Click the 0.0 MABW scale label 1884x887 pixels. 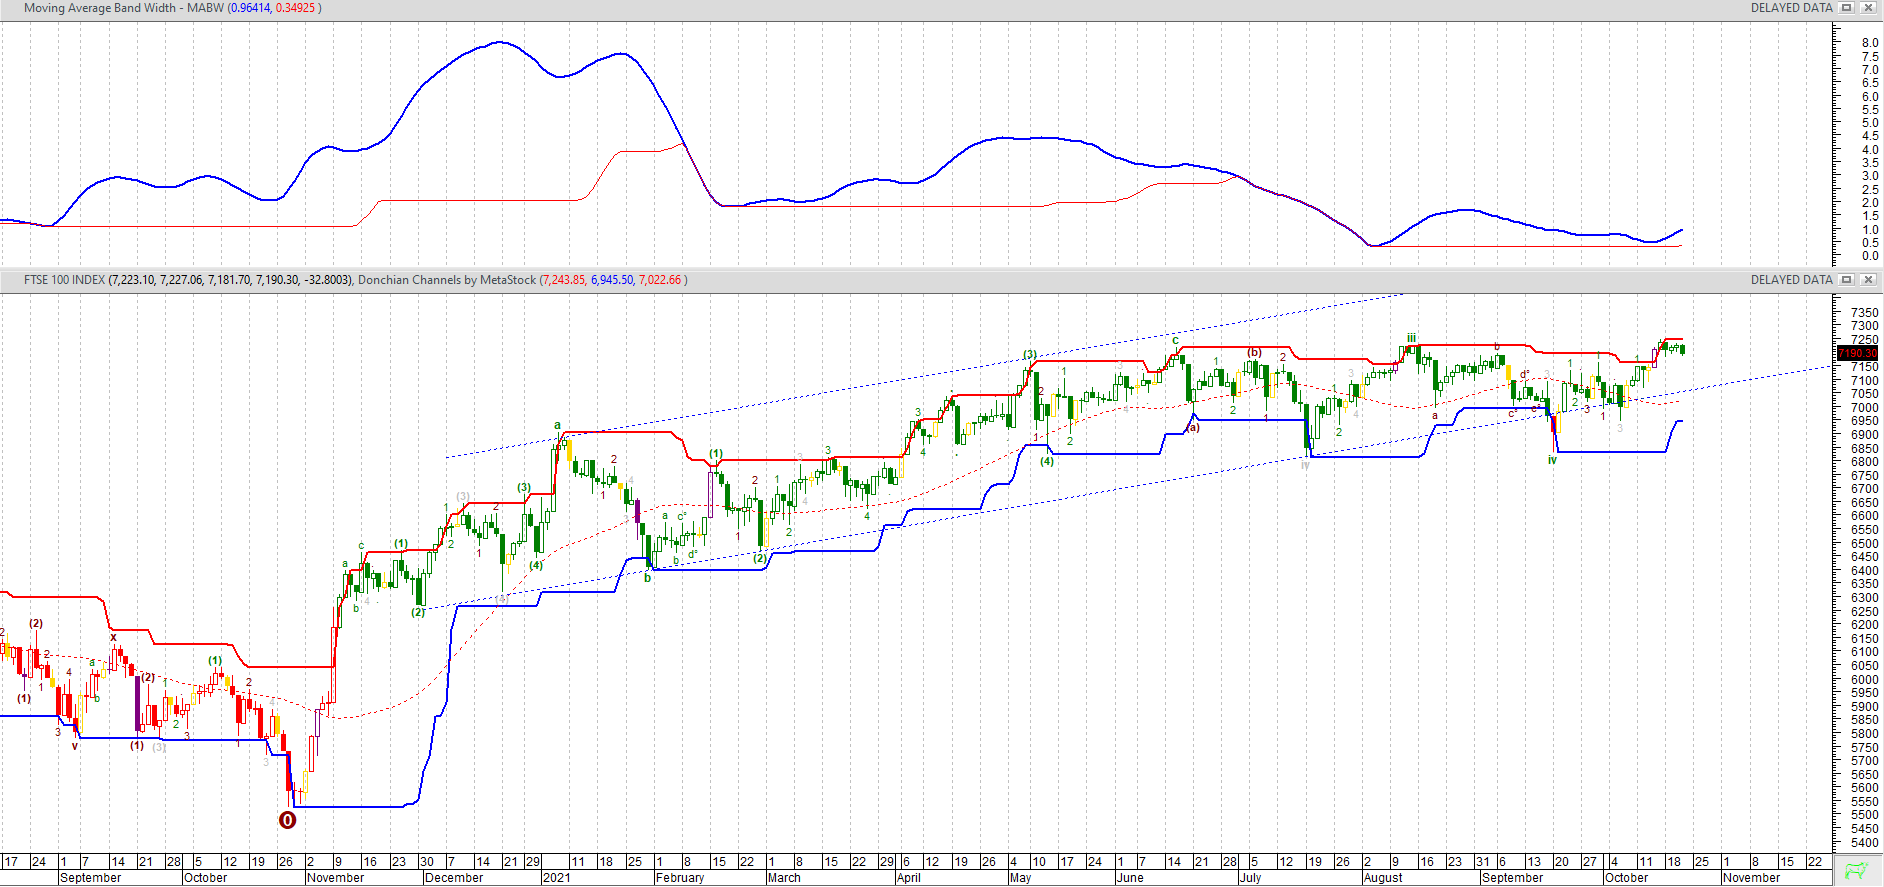coord(1870,256)
